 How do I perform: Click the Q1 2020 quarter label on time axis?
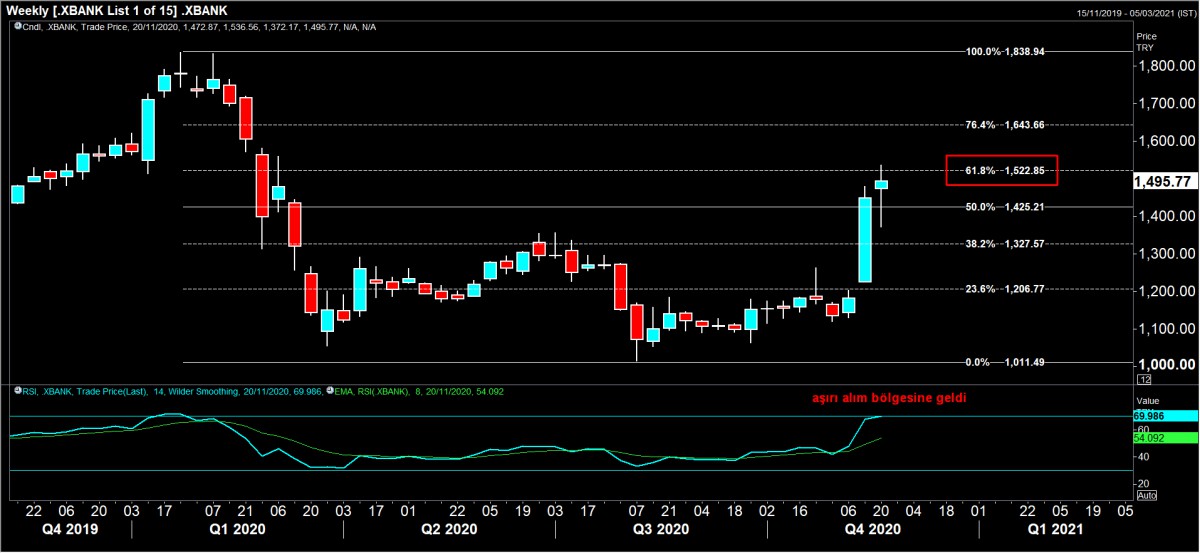click(x=238, y=529)
